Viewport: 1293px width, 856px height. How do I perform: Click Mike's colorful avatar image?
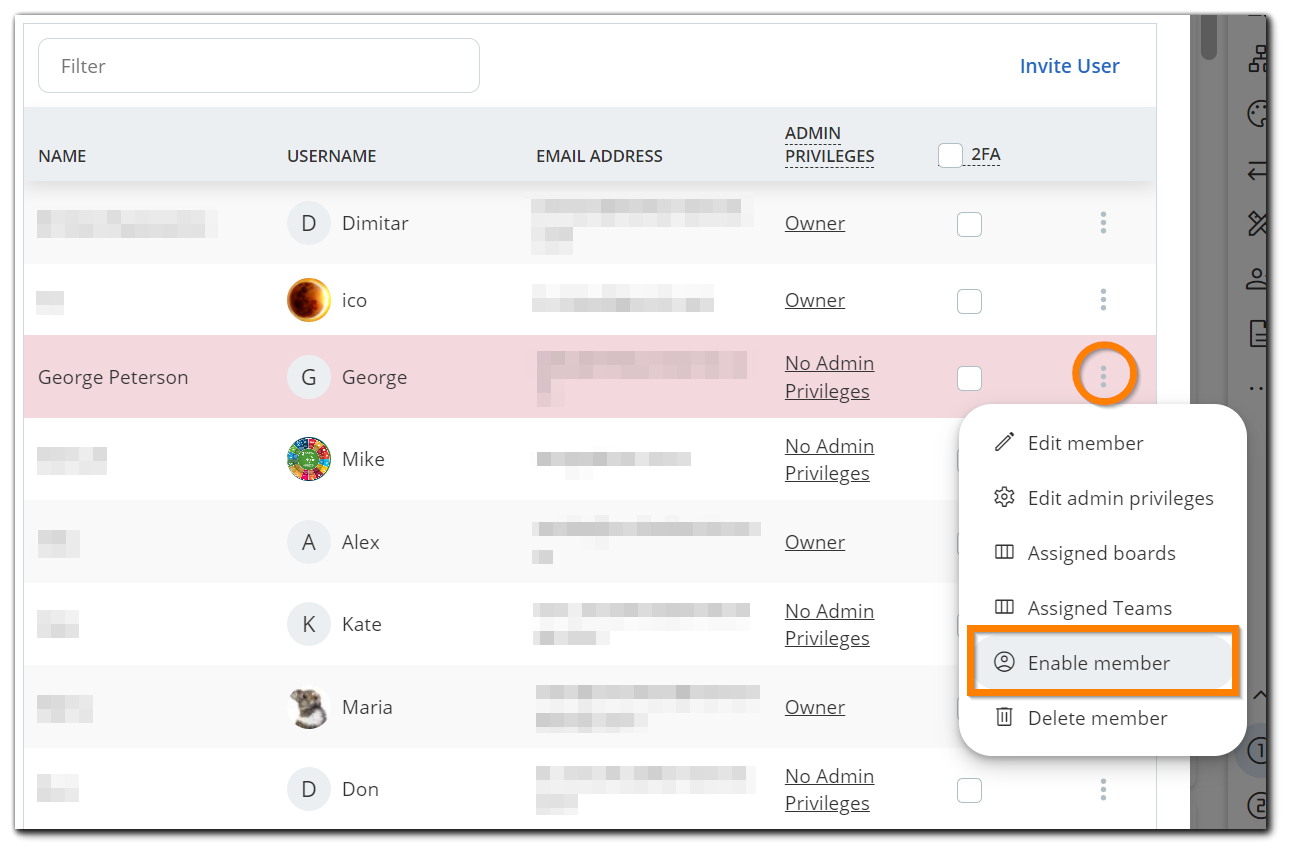308,459
